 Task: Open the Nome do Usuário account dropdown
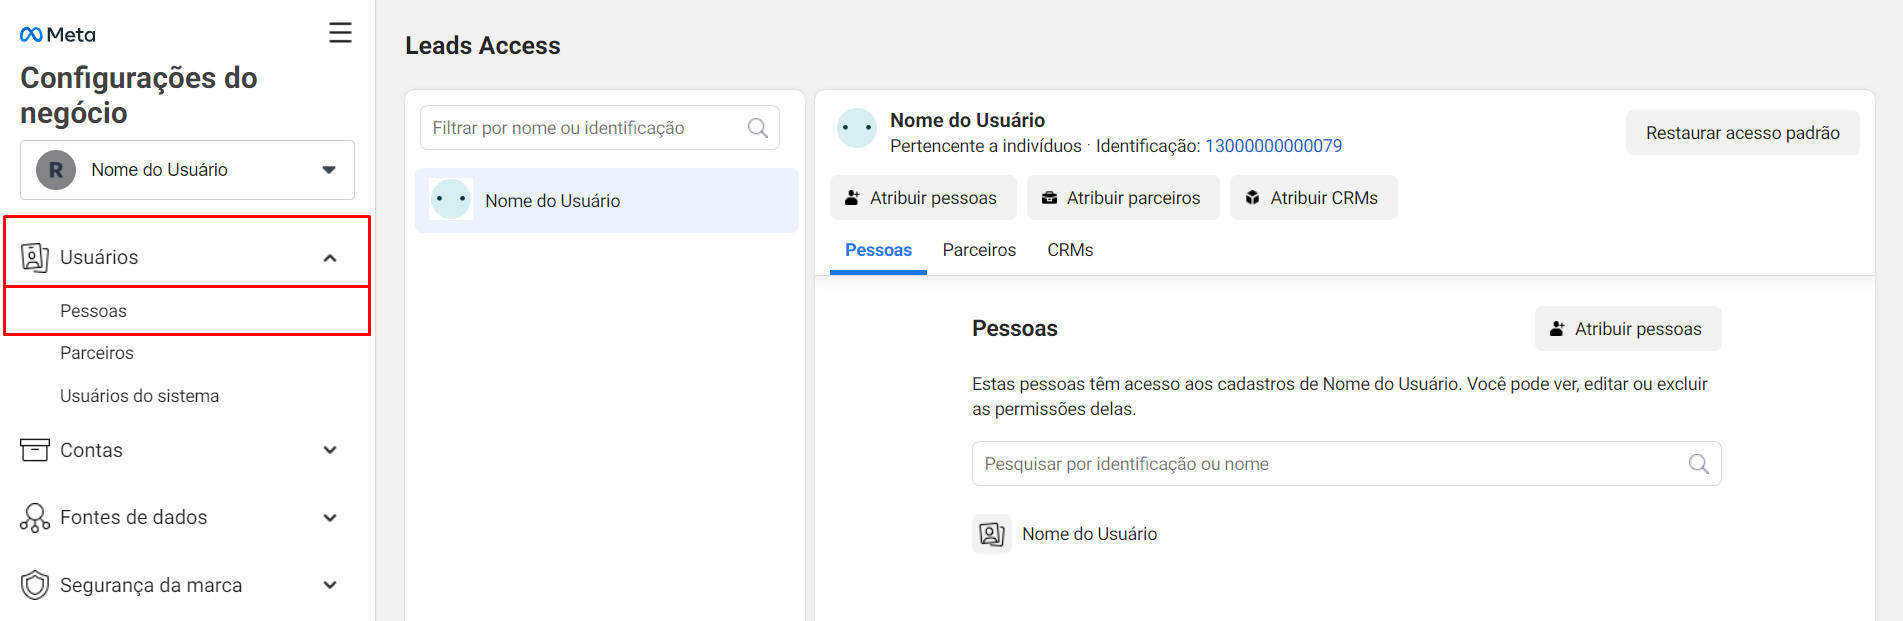click(187, 170)
